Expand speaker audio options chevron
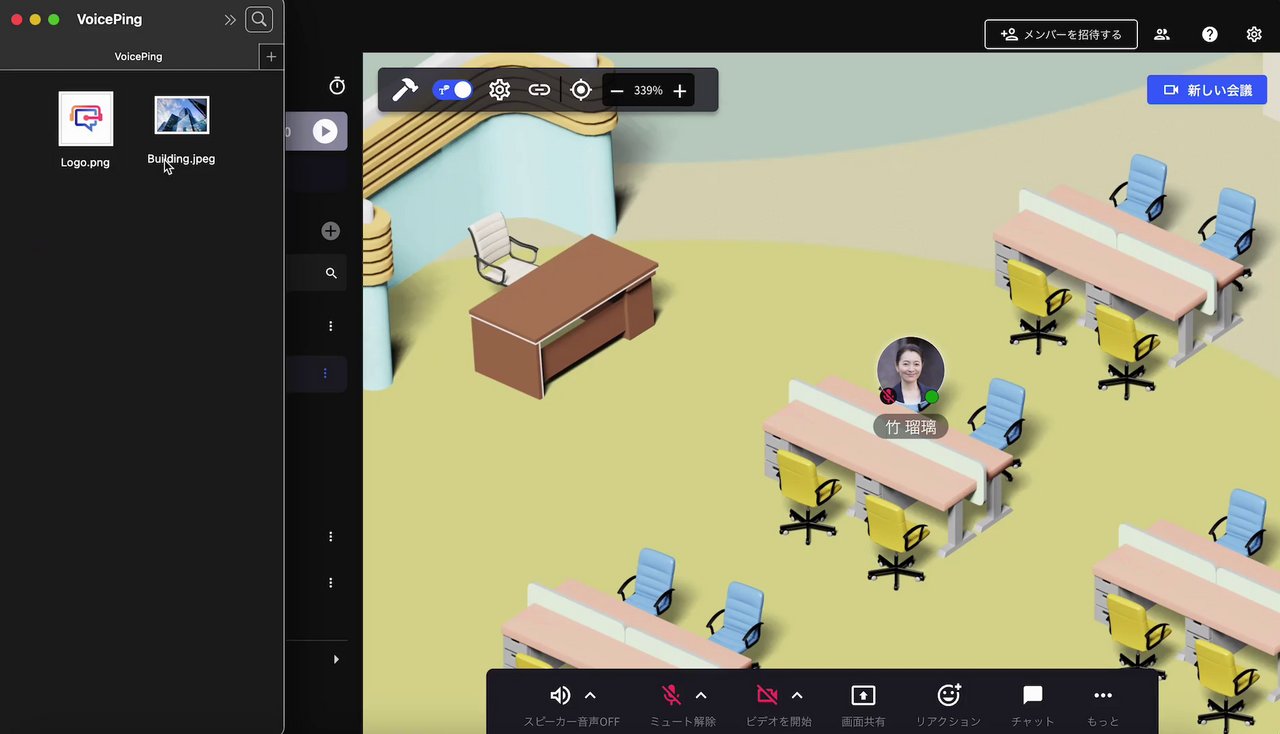The height and width of the screenshot is (734, 1280). [x=590, y=695]
